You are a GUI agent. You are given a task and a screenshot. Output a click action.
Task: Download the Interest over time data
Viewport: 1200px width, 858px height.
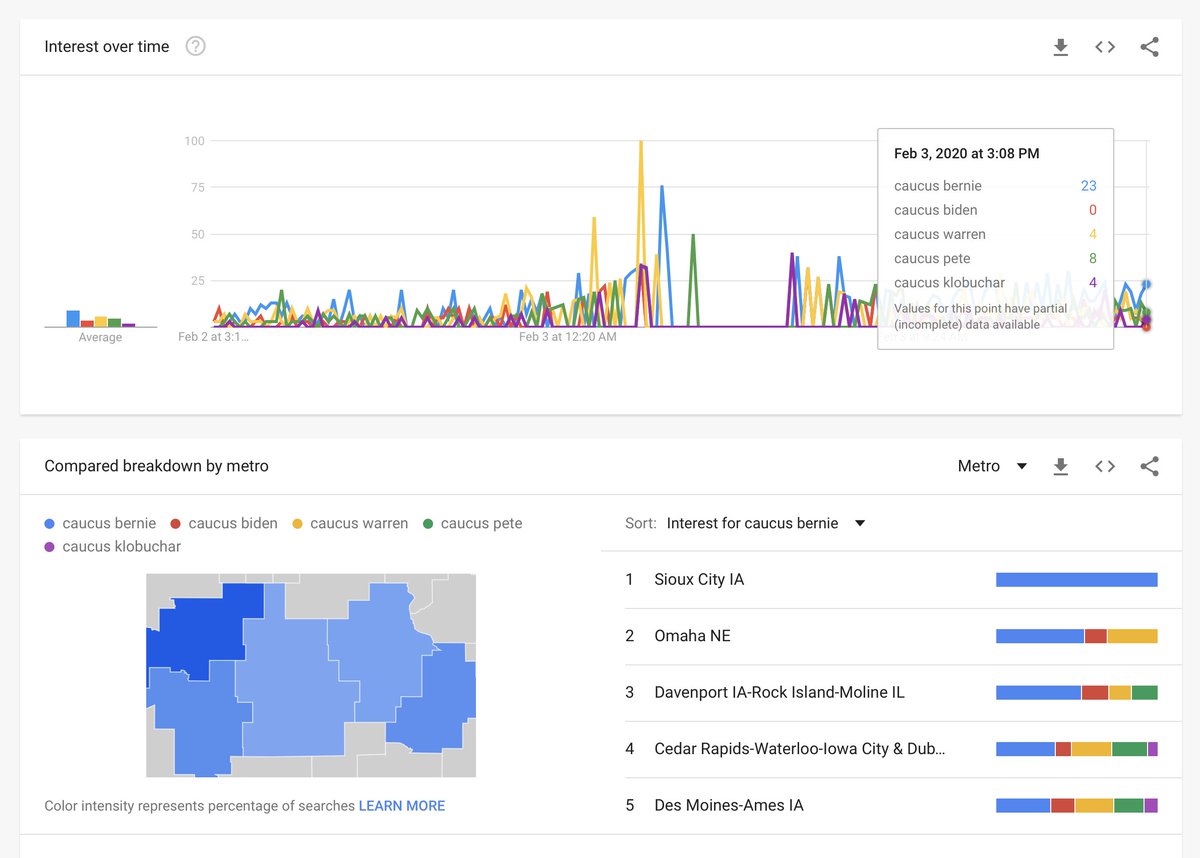1061,47
